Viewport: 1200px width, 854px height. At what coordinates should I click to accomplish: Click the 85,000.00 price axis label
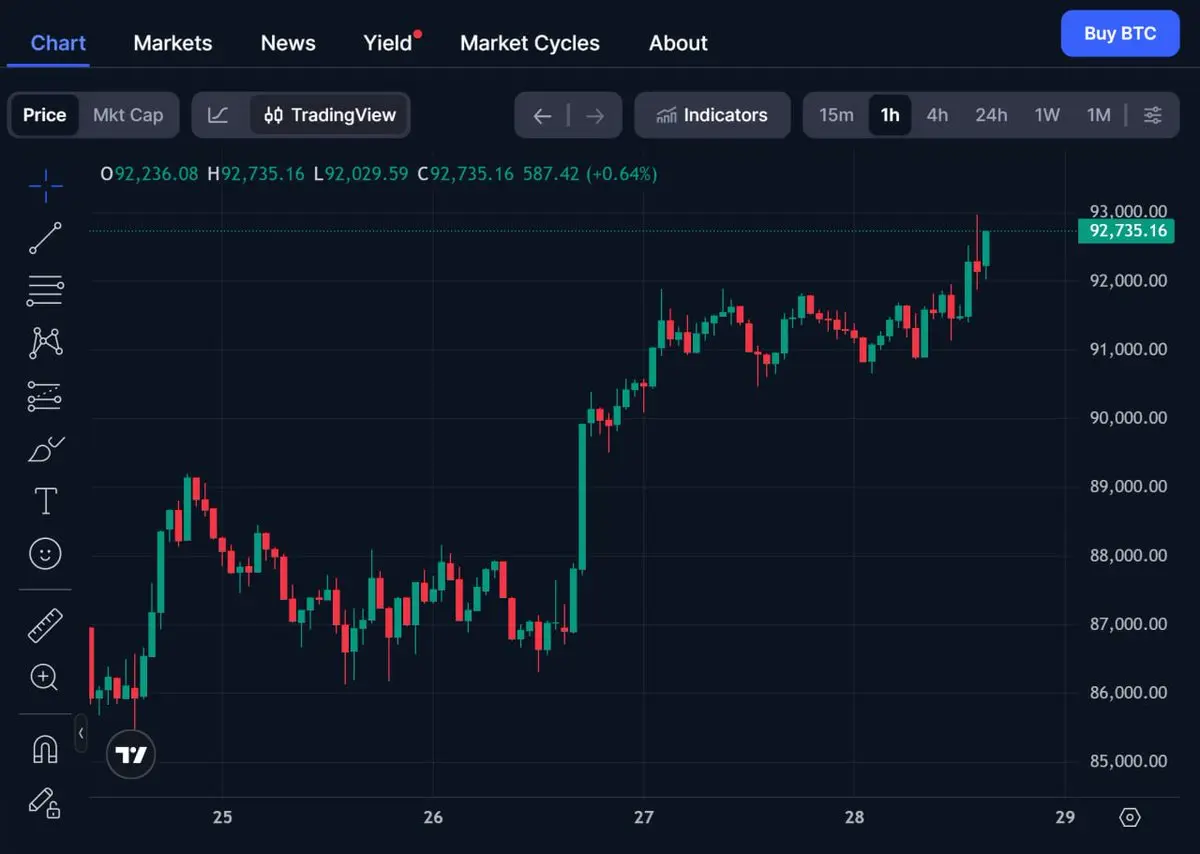[x=1128, y=761]
